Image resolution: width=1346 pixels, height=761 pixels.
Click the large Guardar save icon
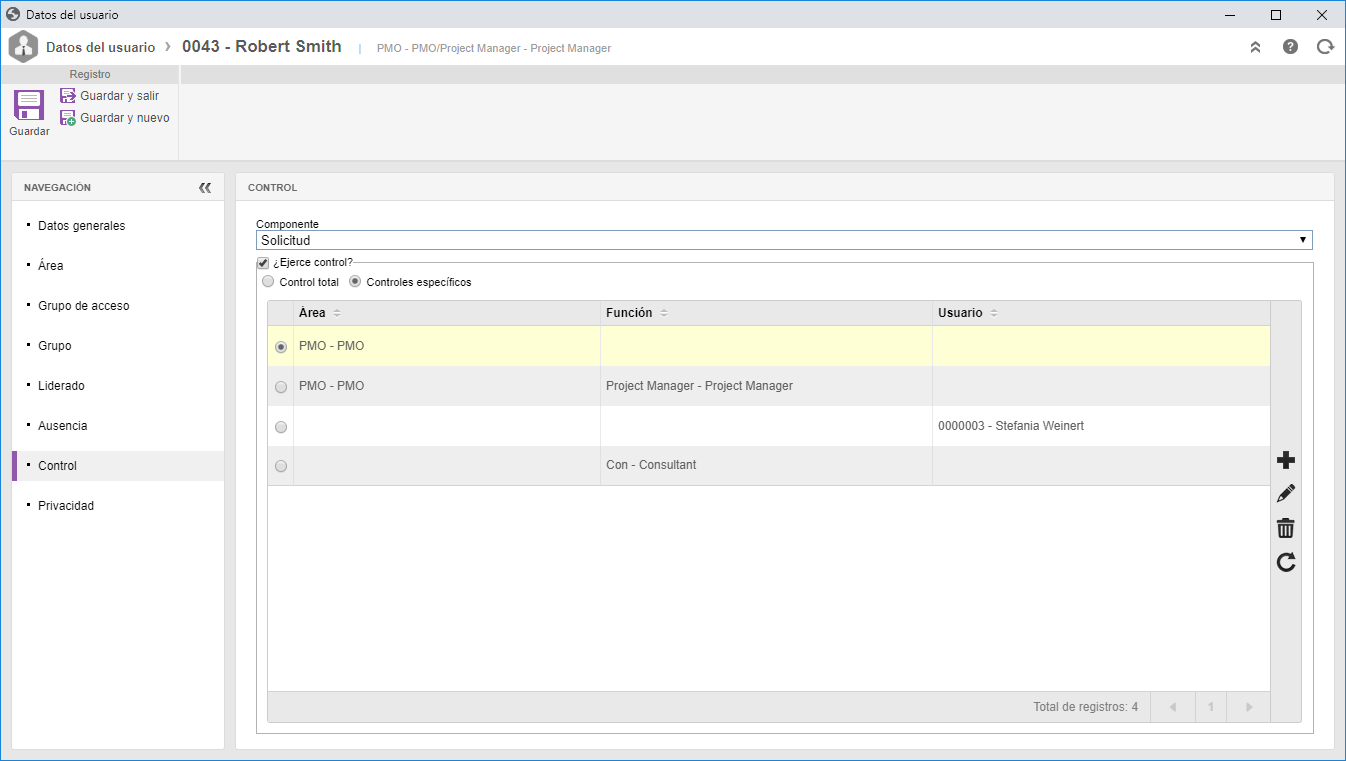pos(28,105)
